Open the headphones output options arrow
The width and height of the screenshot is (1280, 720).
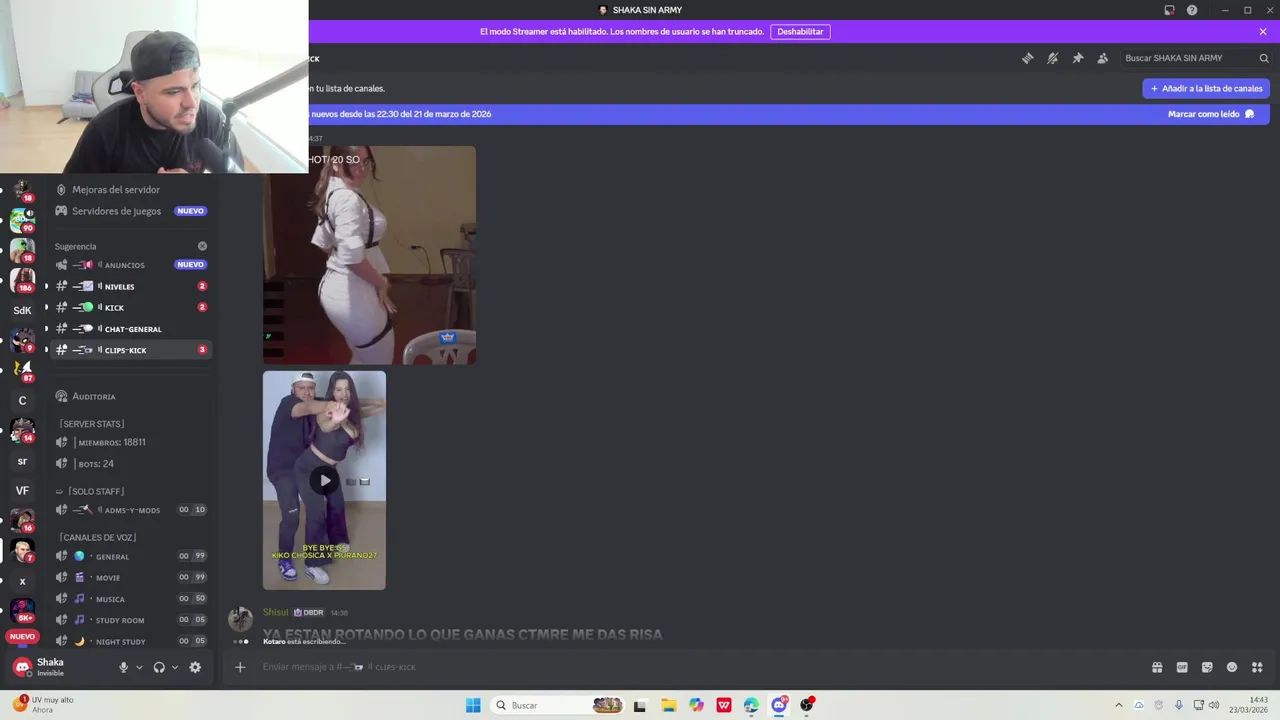[x=175, y=667]
